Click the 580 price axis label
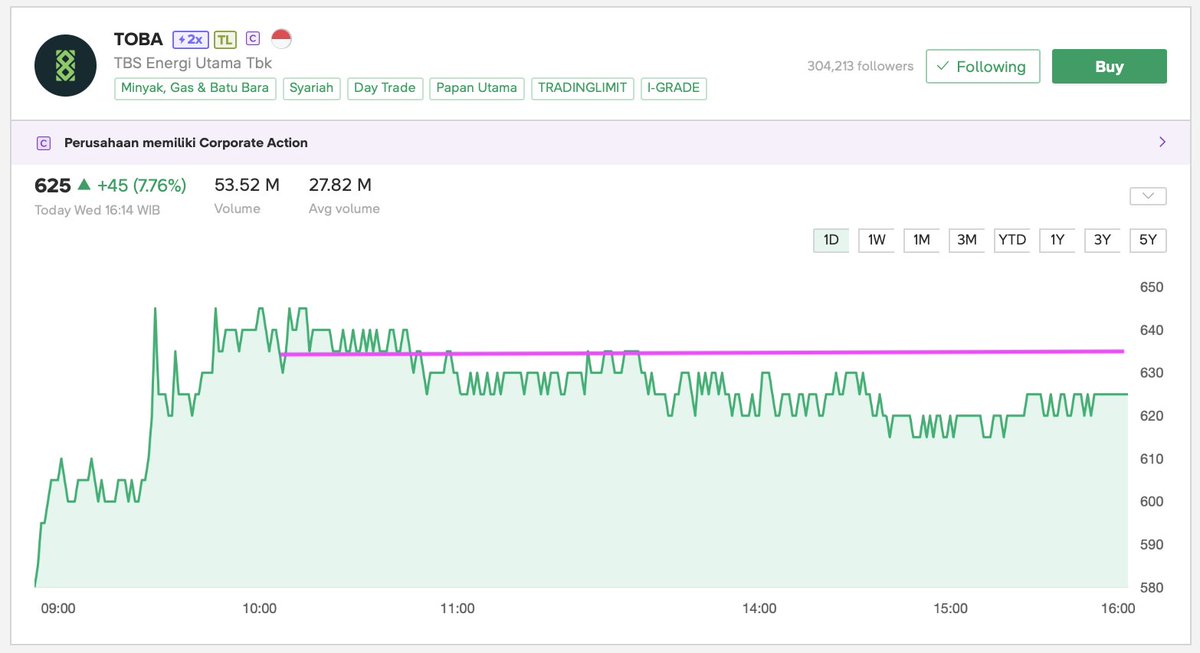The image size is (1200, 653). point(1152,588)
